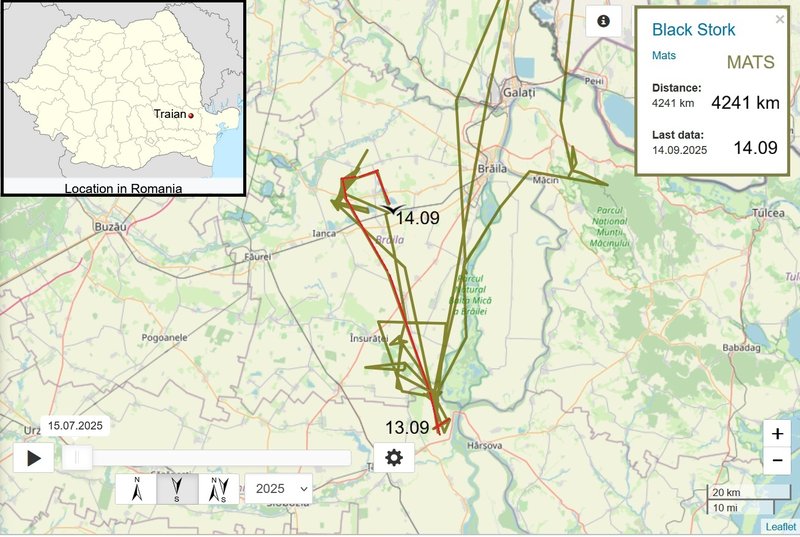Screen dimensions: 800x537
Task: Click the Buzău city label
Action: [110, 227]
